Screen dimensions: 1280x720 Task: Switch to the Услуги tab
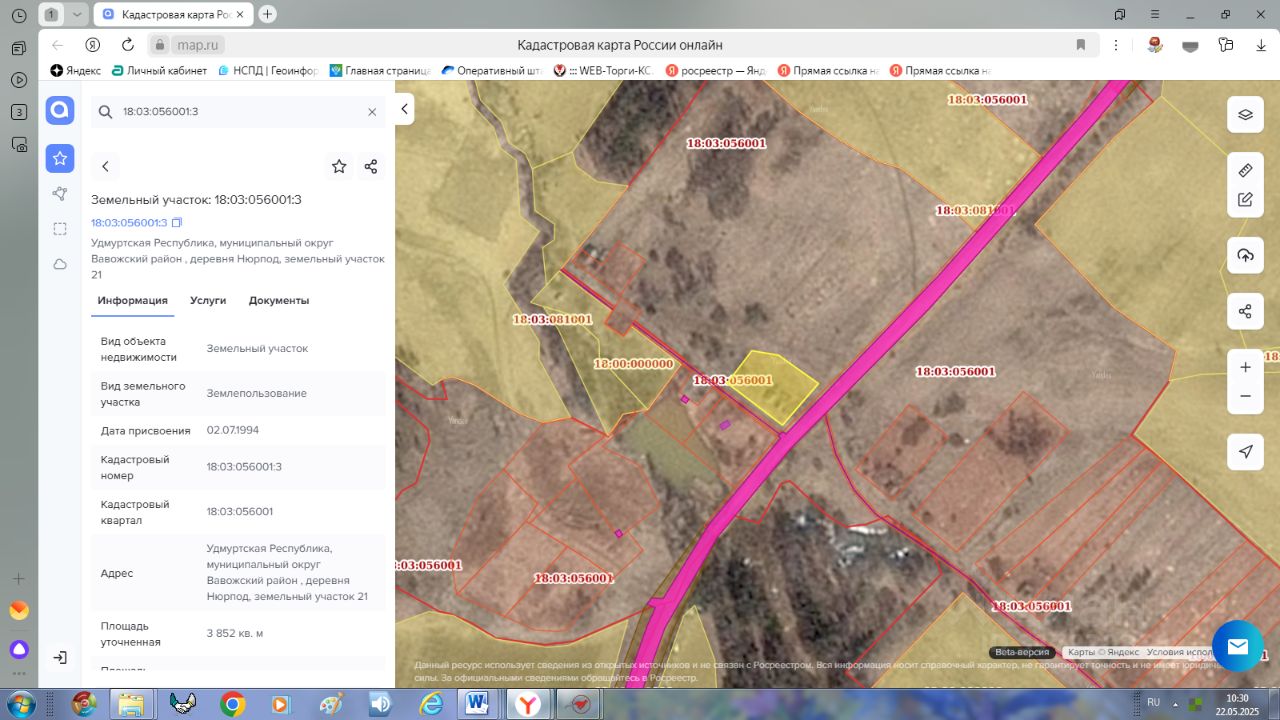coord(208,300)
